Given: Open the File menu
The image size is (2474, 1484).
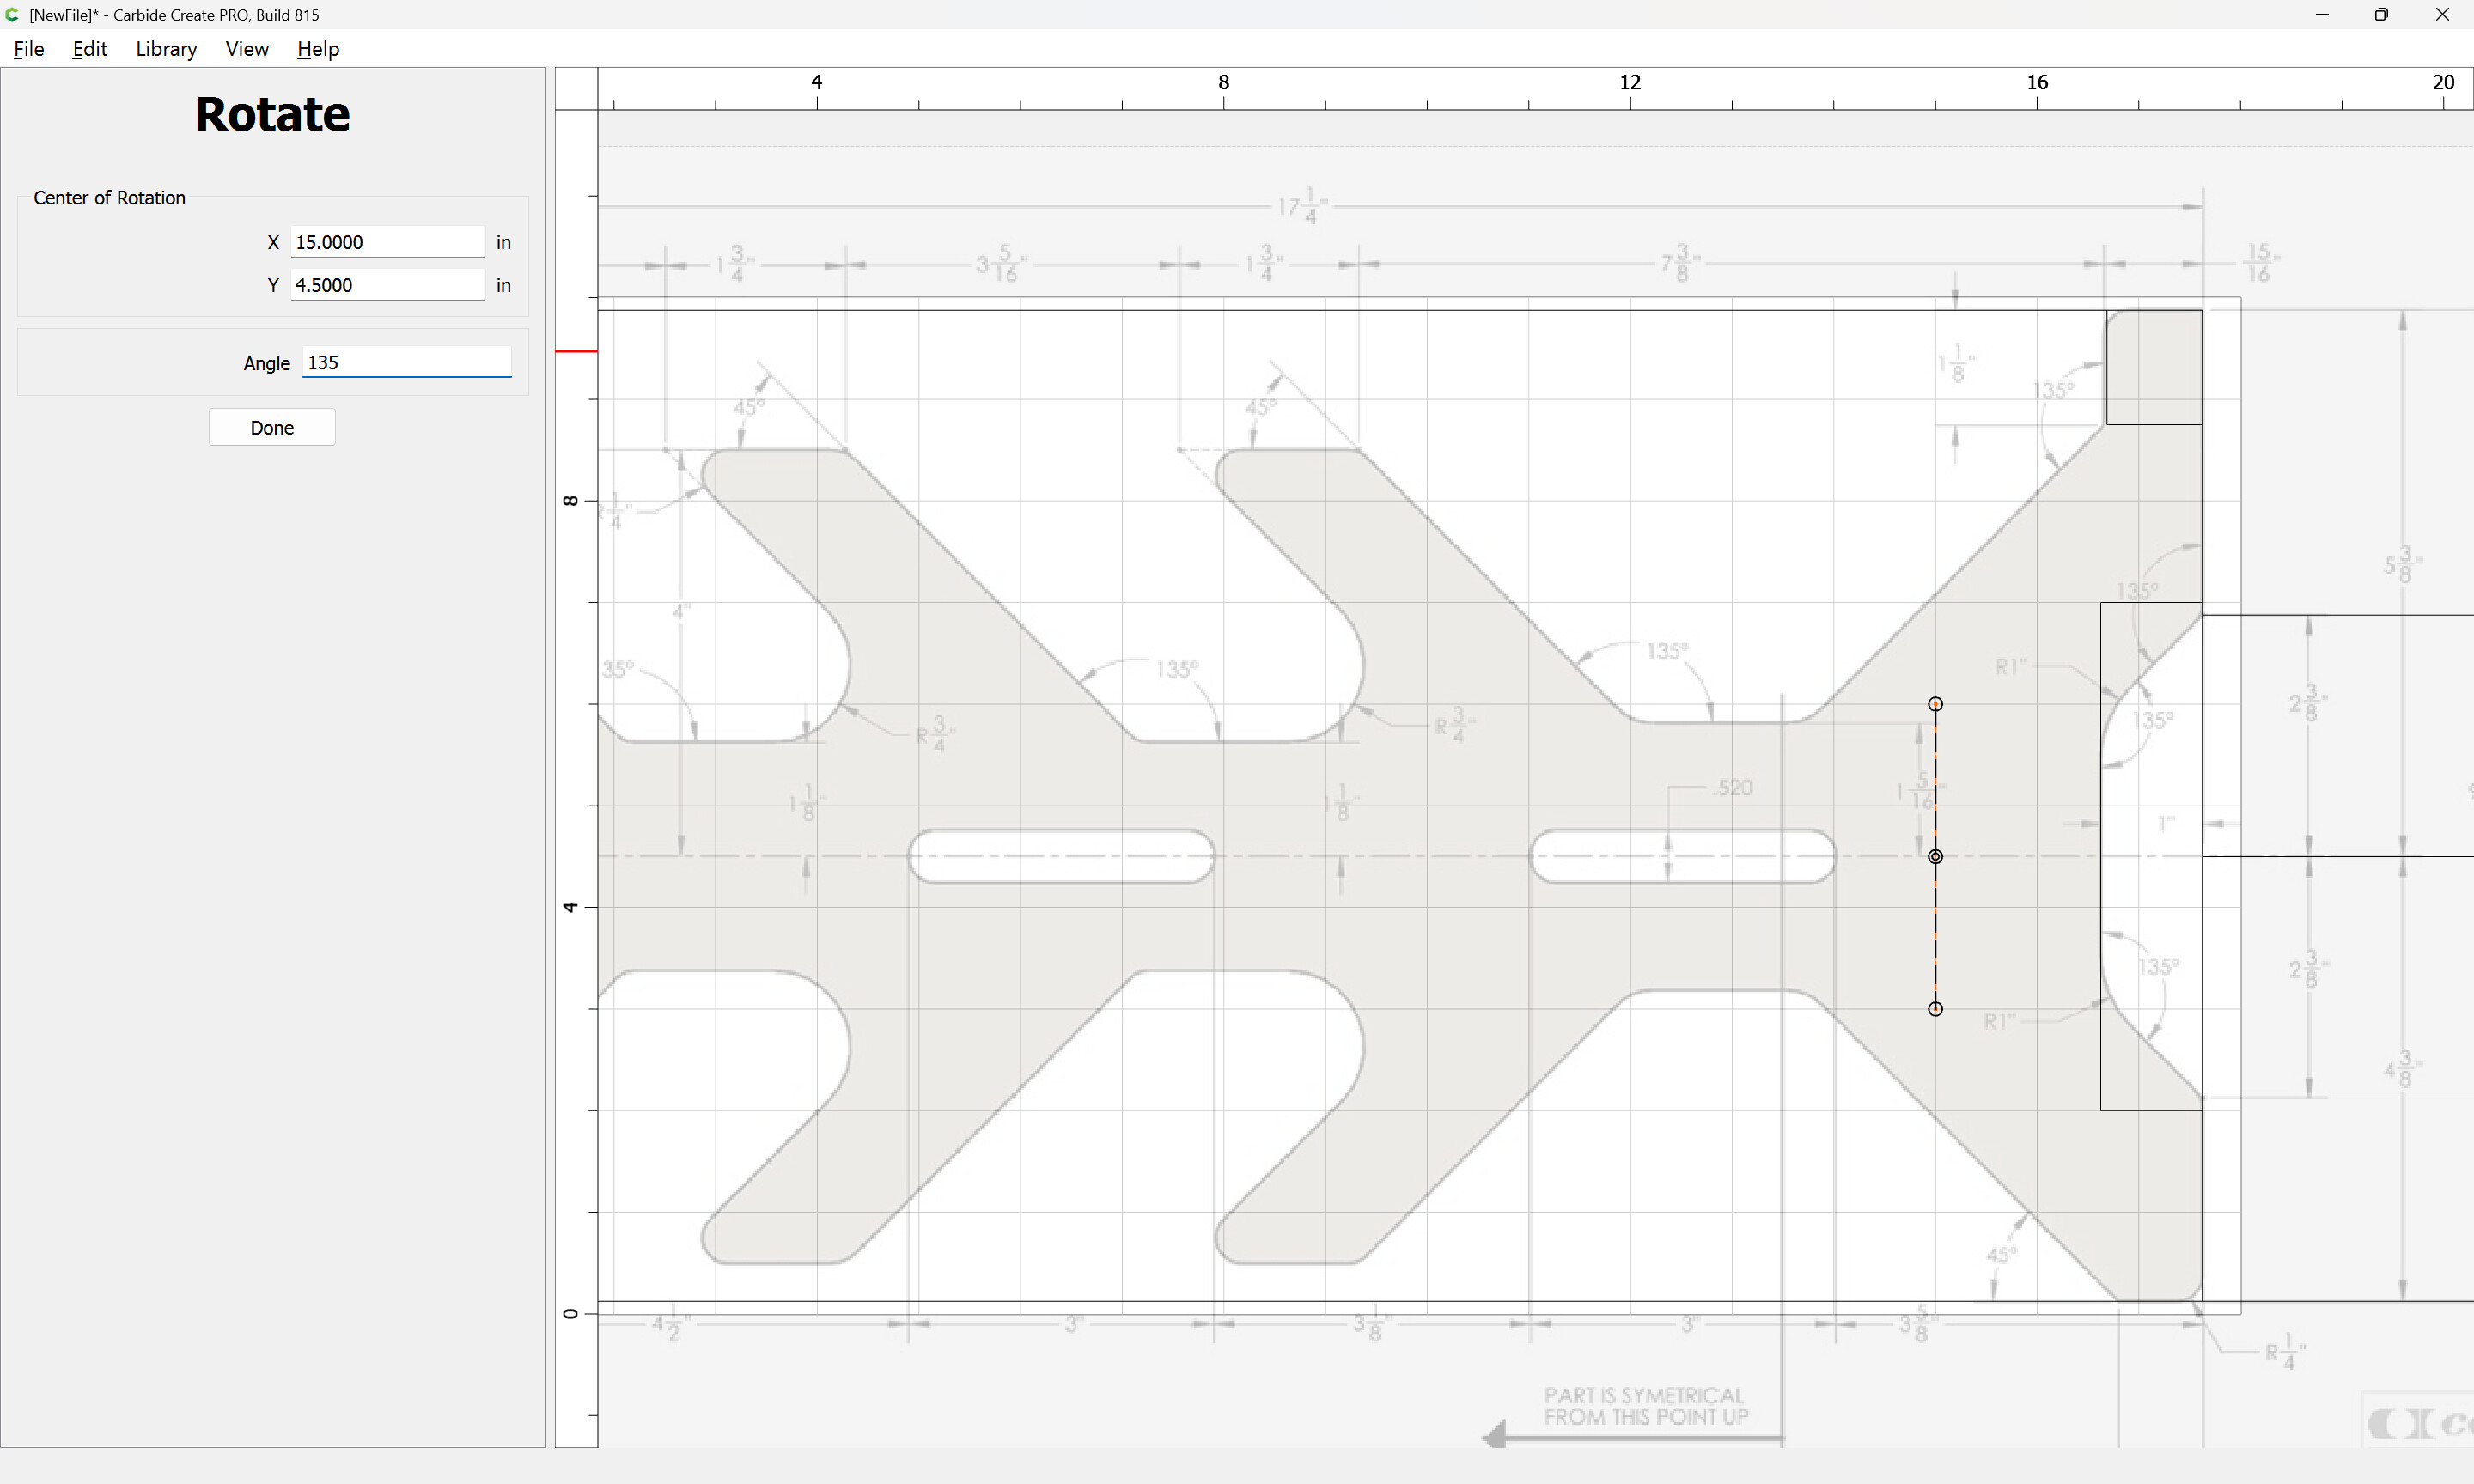Looking at the screenshot, I should tap(29, 49).
